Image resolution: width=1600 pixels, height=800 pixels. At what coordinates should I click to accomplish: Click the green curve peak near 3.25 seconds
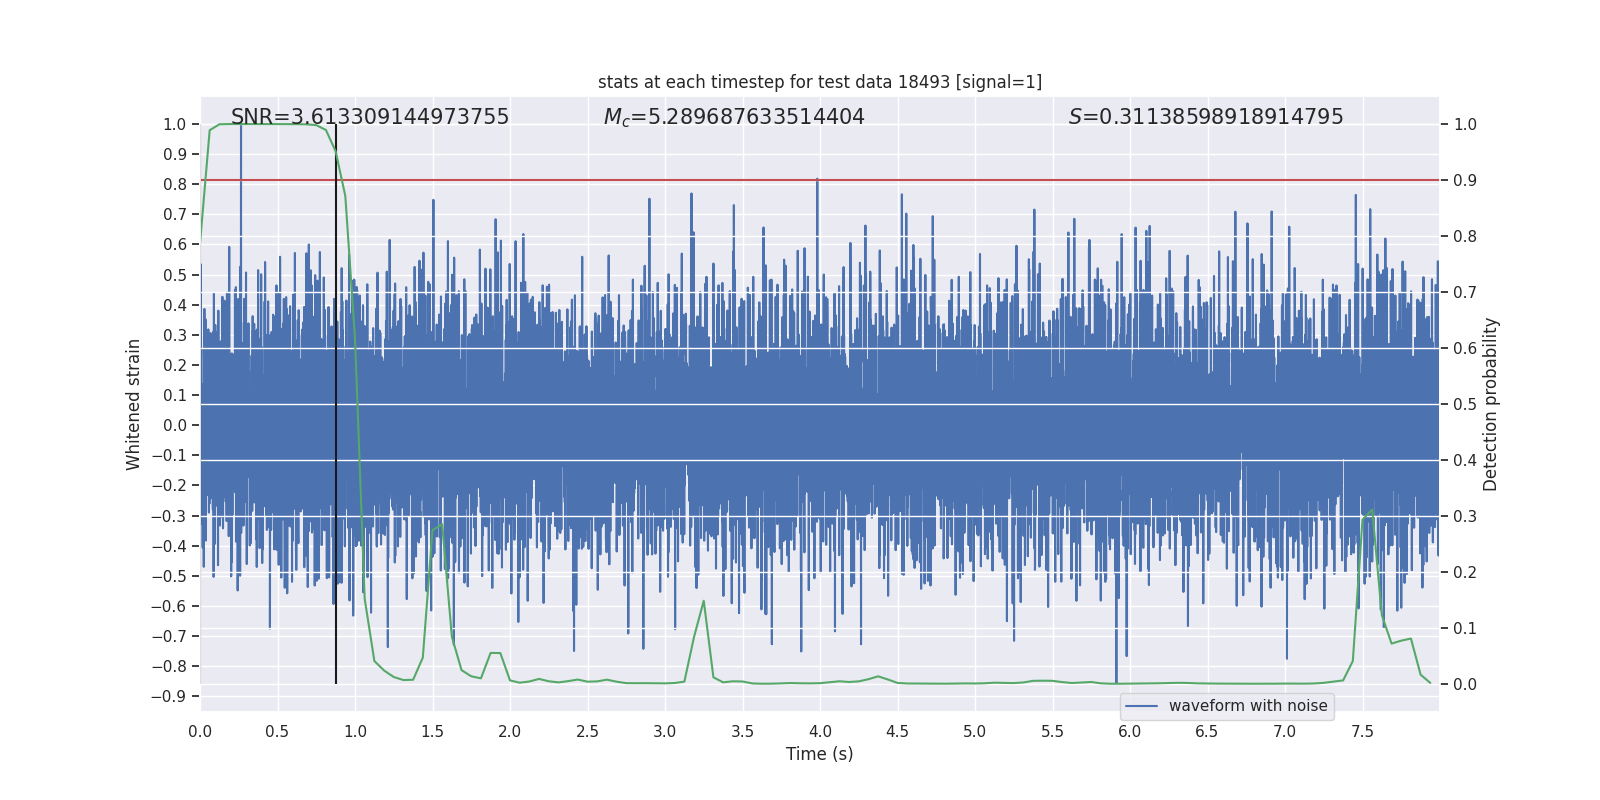[704, 602]
